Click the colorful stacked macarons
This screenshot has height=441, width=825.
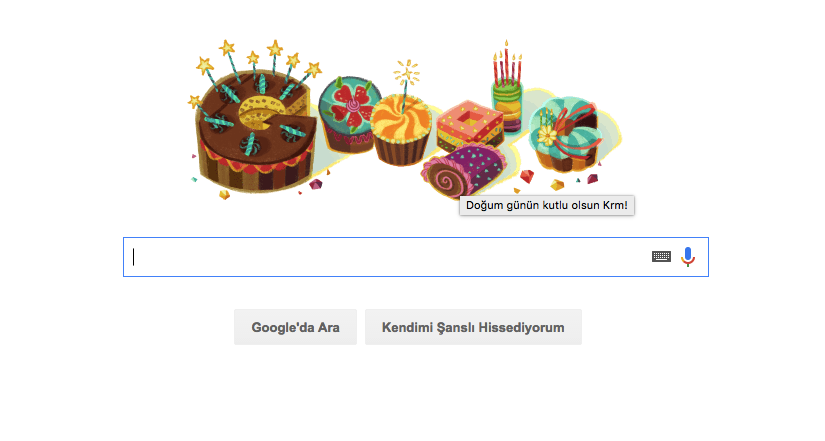click(x=507, y=108)
